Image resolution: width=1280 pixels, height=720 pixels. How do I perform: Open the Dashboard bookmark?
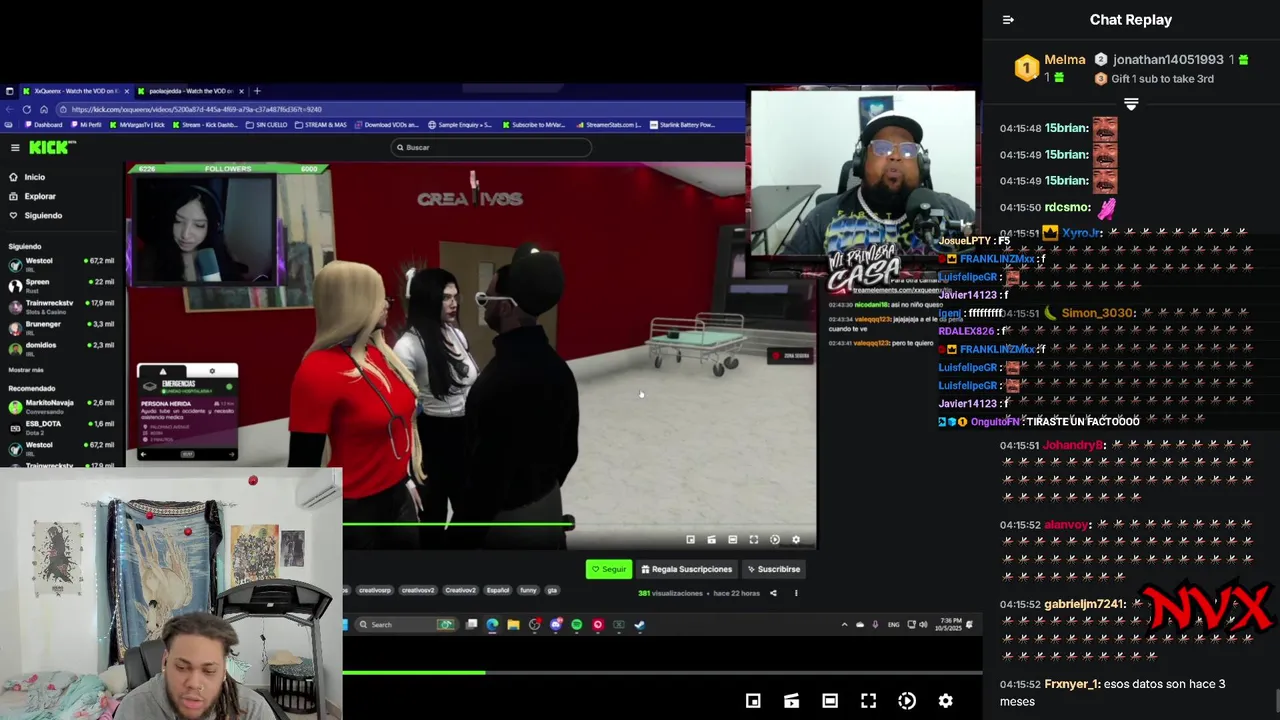point(43,125)
